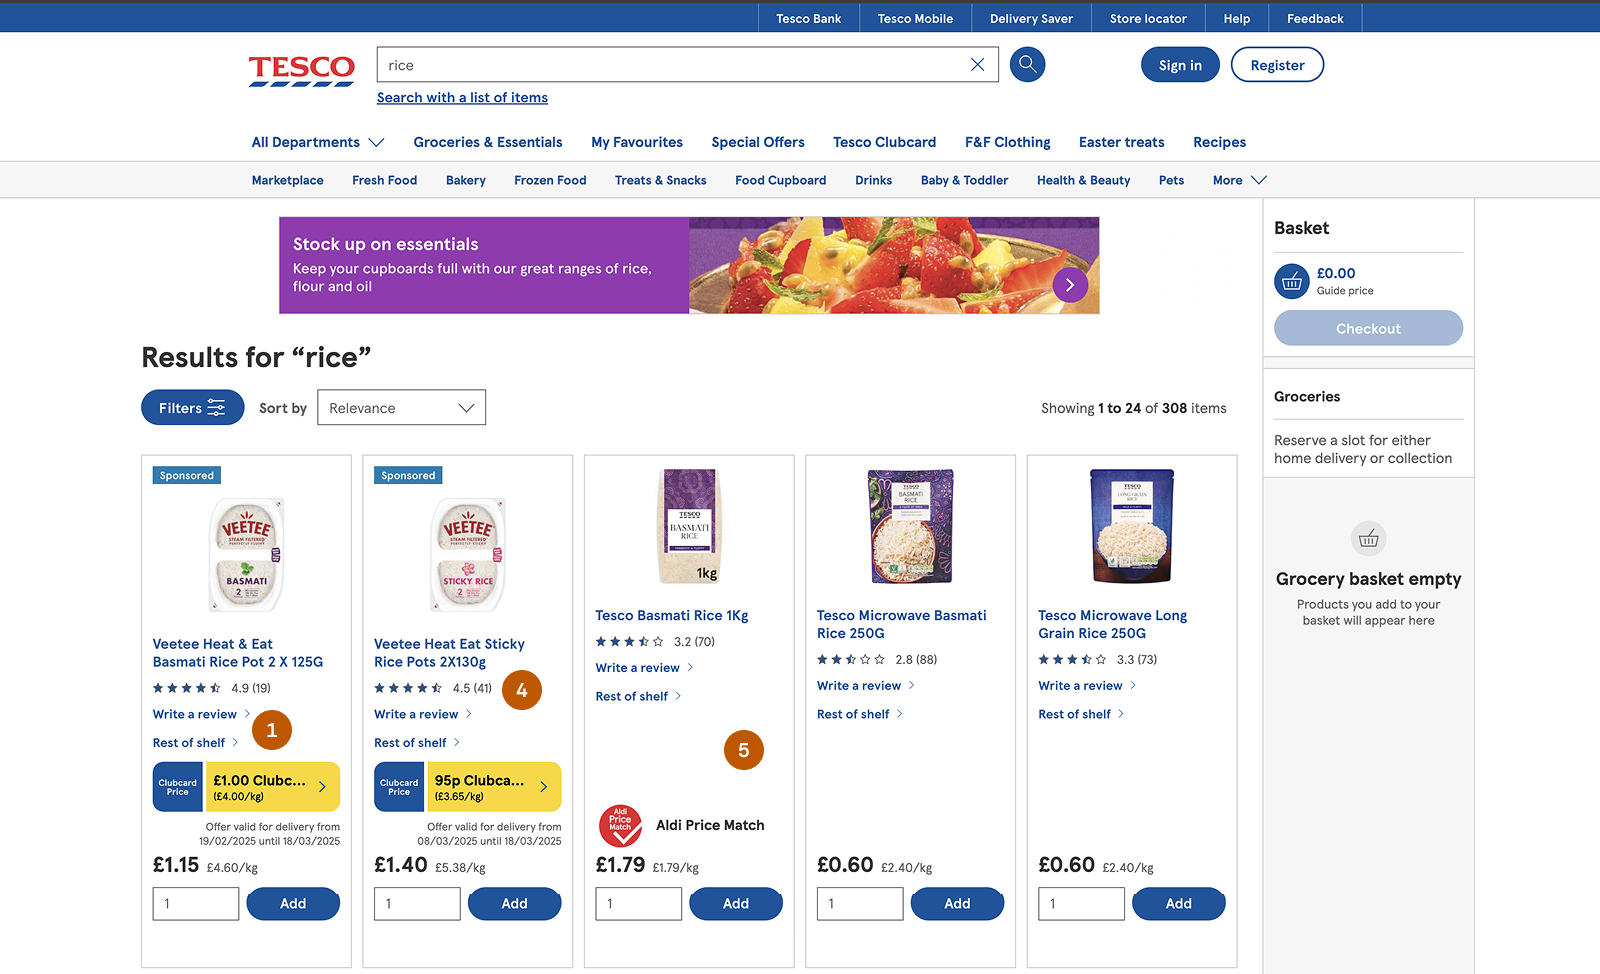Open the Search with a list of items link
The height and width of the screenshot is (974, 1600).
[x=462, y=97]
